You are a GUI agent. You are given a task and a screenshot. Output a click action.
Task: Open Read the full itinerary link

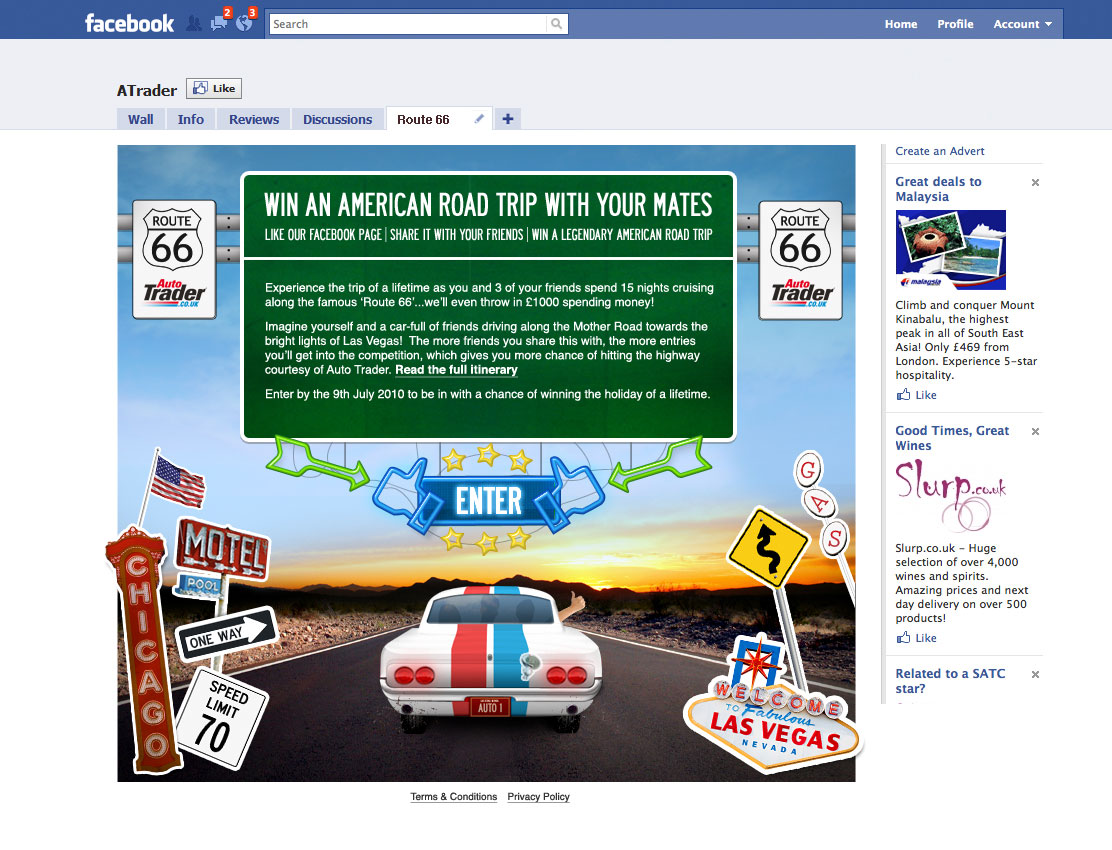tap(456, 370)
